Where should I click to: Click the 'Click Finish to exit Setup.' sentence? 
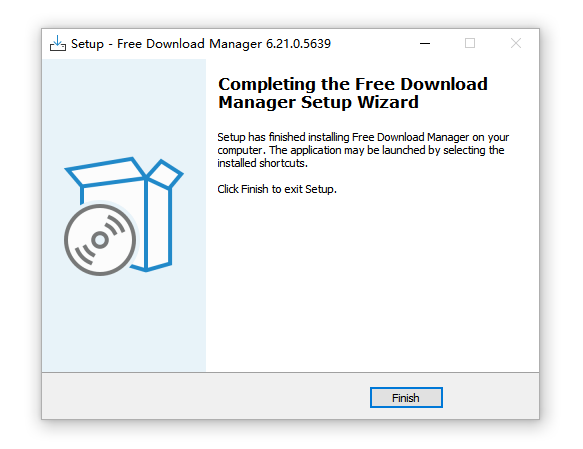(277, 189)
